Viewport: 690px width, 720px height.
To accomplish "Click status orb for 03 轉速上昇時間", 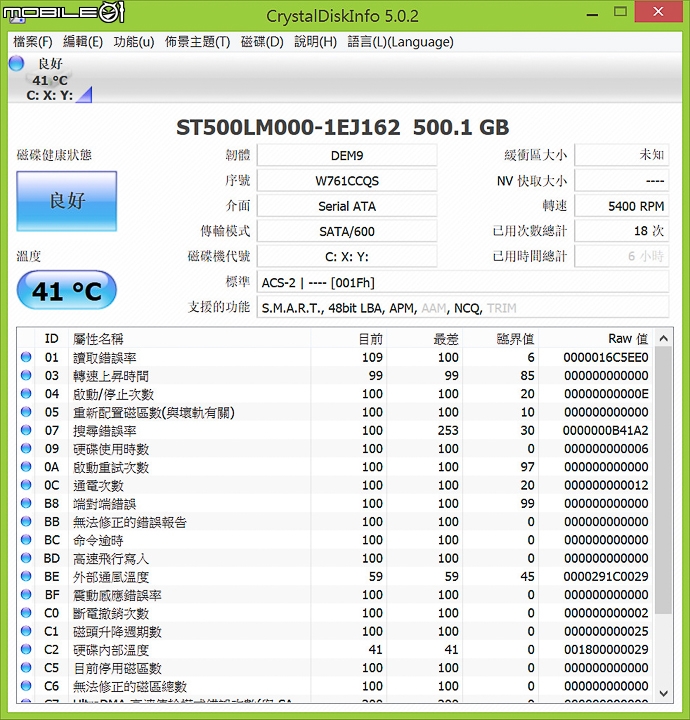I will point(26,375).
